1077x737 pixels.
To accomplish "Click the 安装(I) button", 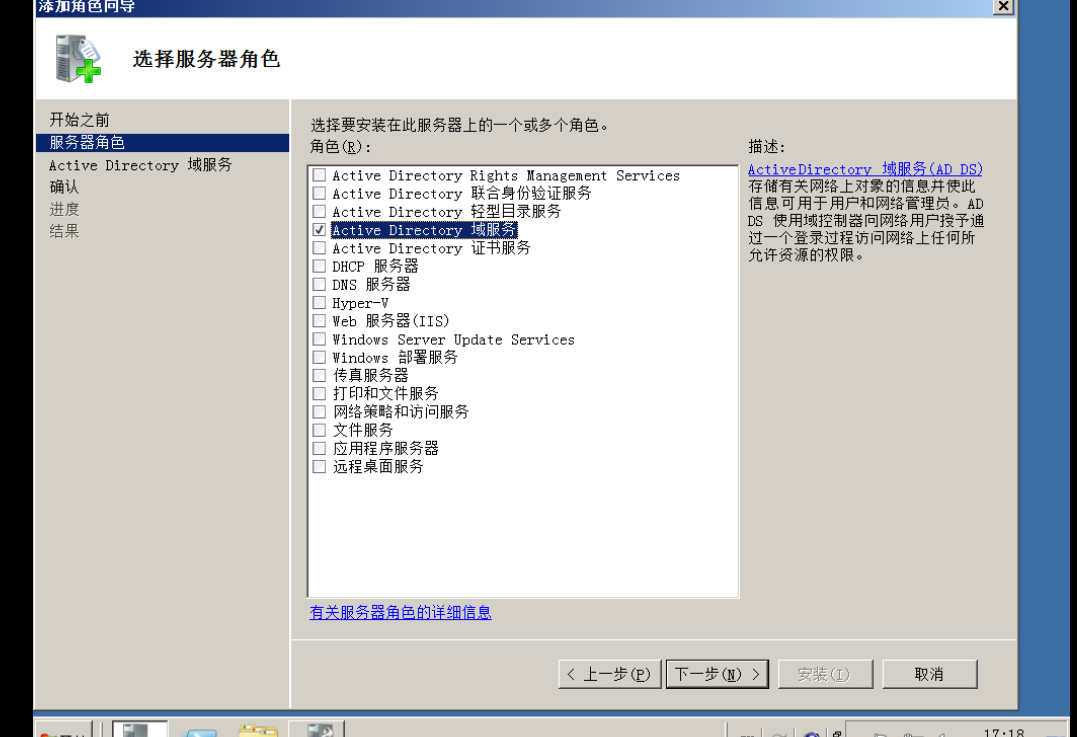I will (825, 674).
